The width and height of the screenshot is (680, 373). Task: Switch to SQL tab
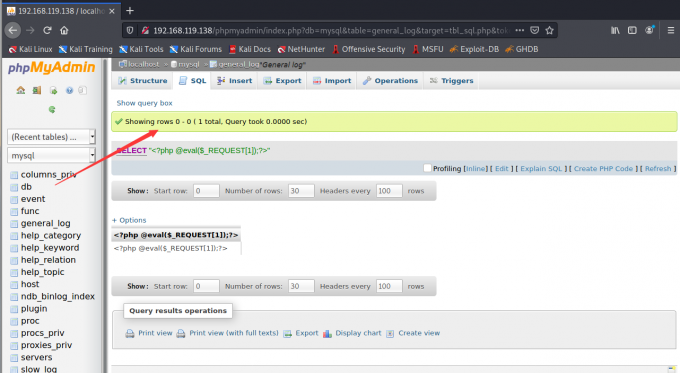click(x=193, y=81)
